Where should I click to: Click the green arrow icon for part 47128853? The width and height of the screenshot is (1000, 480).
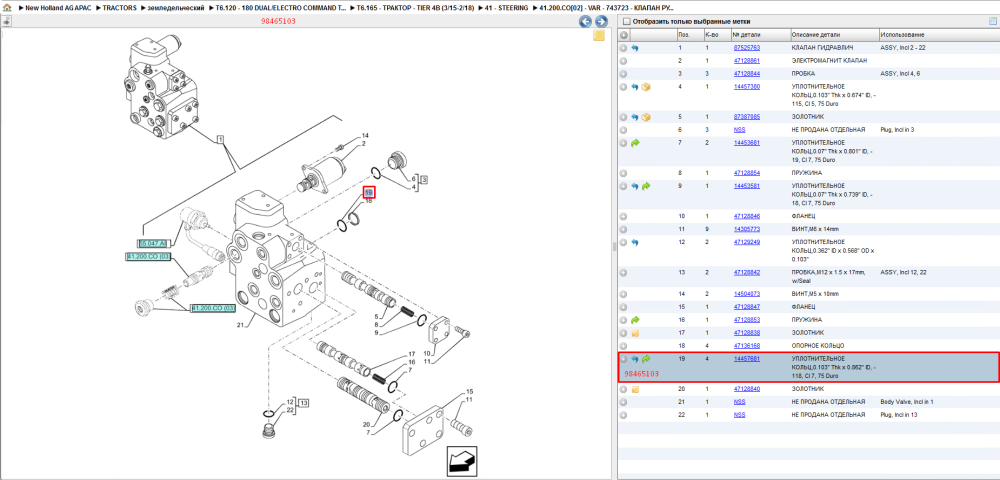[x=635, y=319]
